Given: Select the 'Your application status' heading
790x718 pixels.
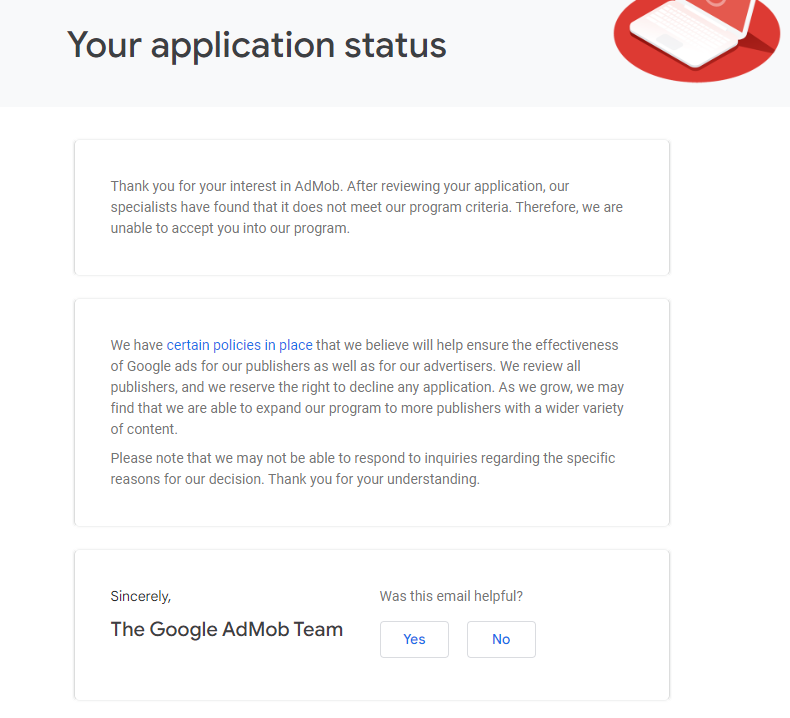Looking at the screenshot, I should pos(257,45).
